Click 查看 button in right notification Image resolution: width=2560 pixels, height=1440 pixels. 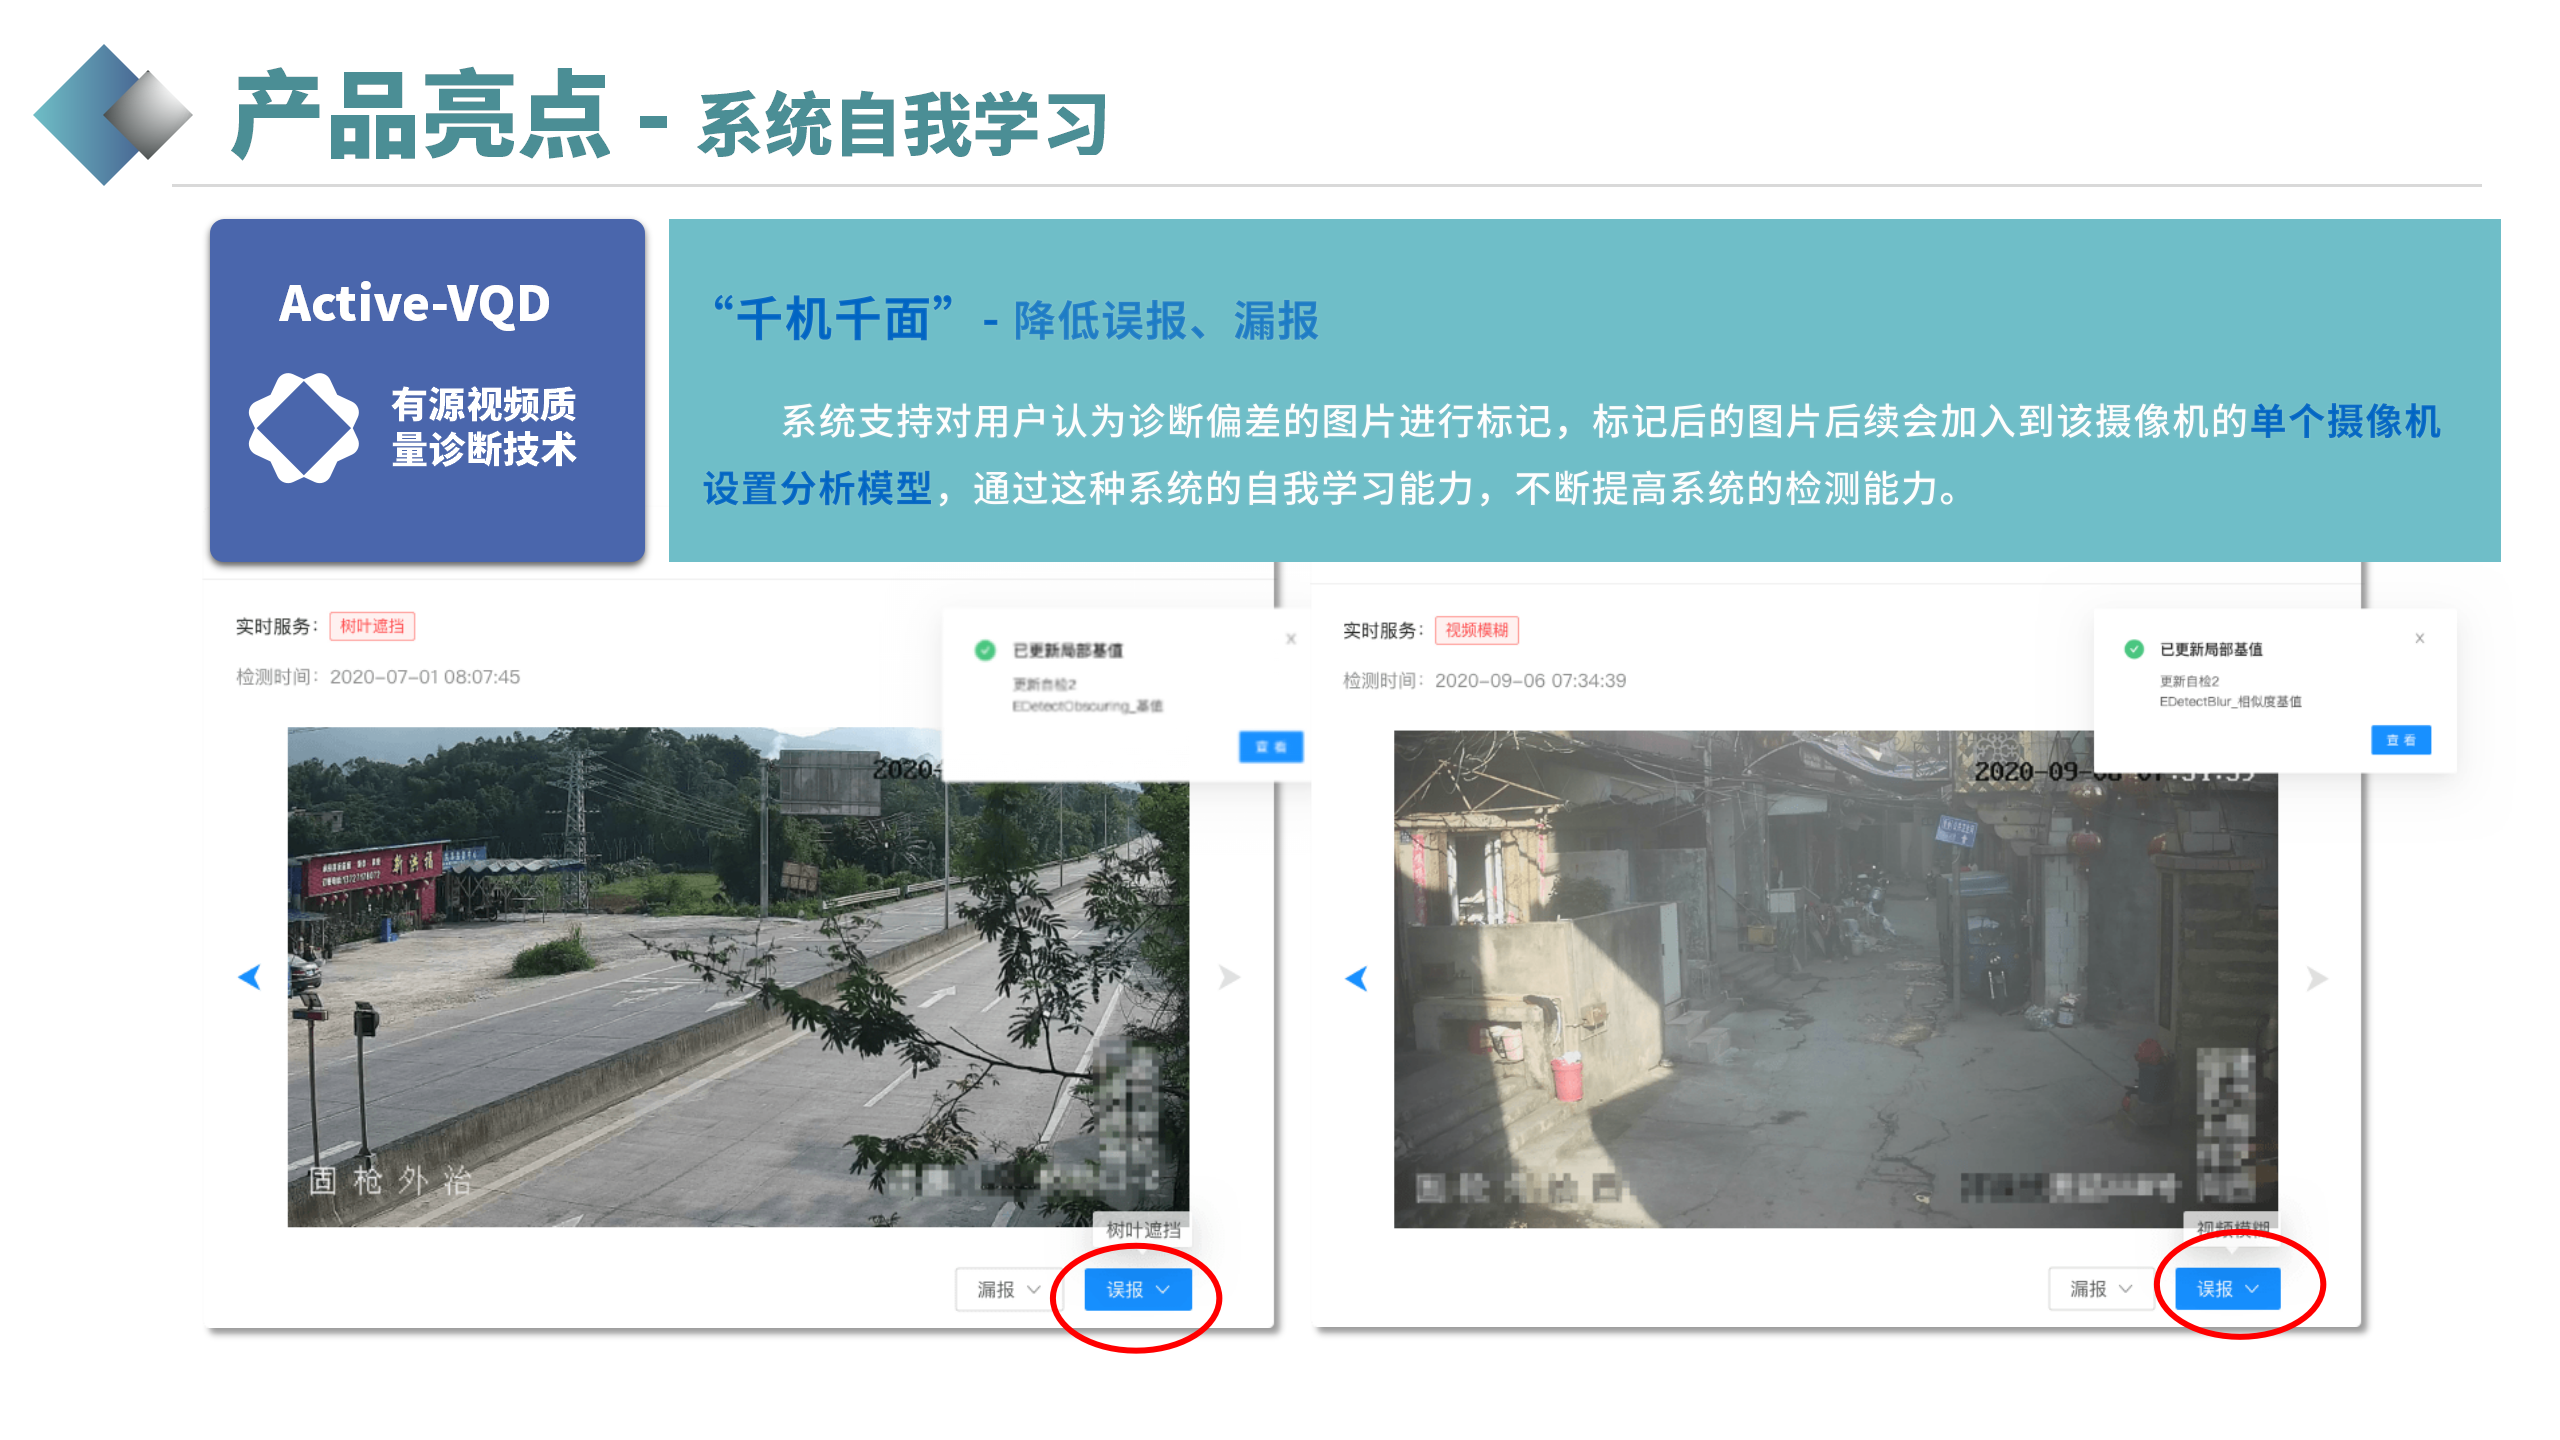pos(2400,740)
